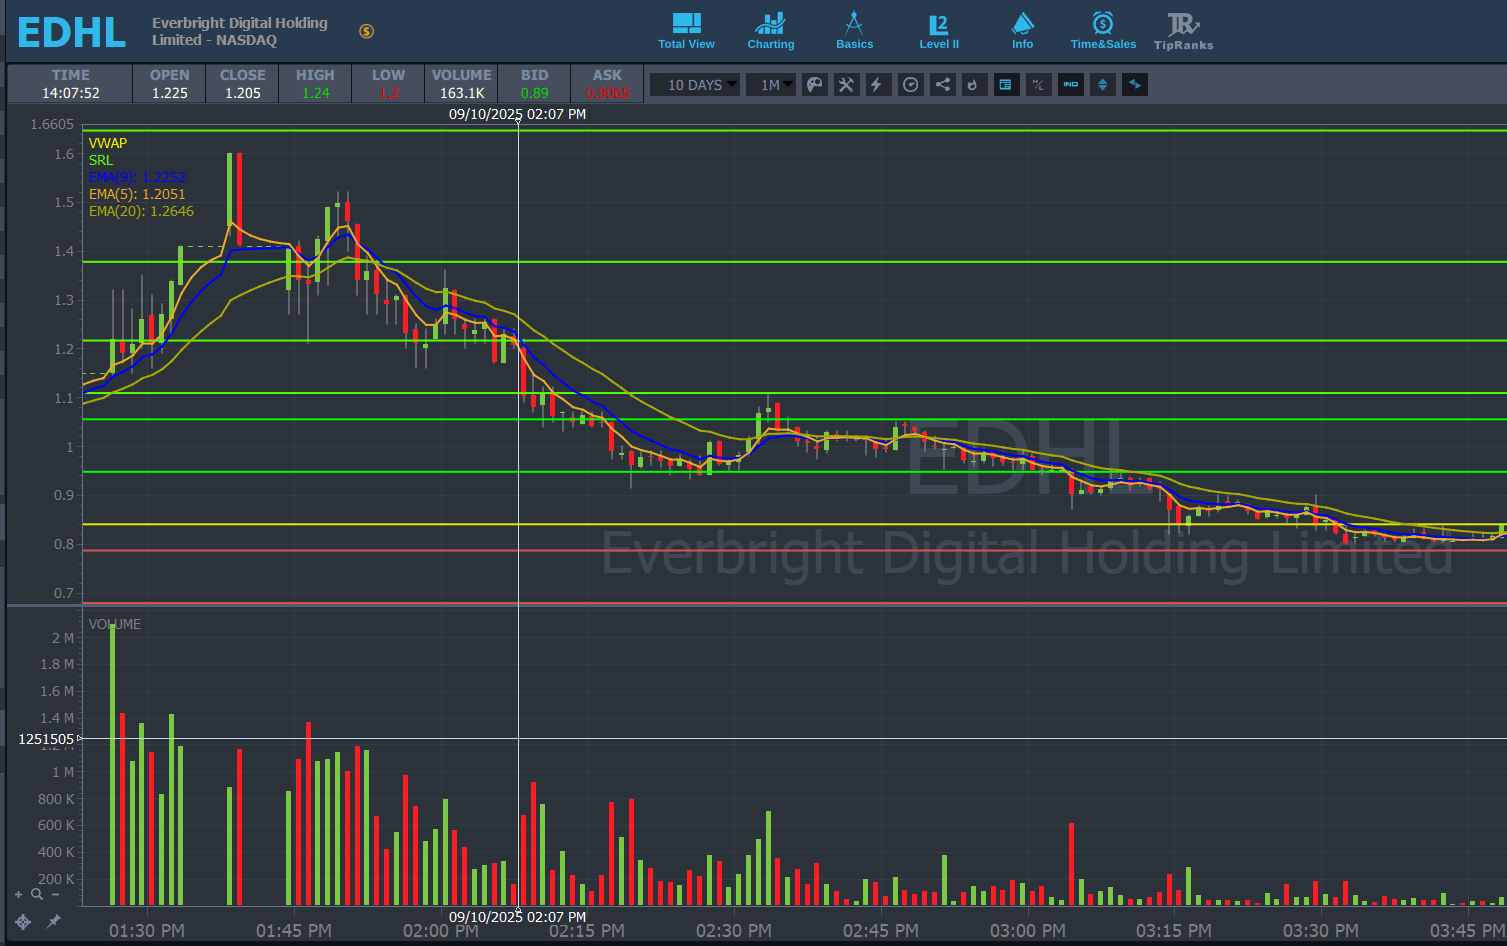Zoom out with the minus icon
Screen dimensions: 1507x946
(x=55, y=894)
